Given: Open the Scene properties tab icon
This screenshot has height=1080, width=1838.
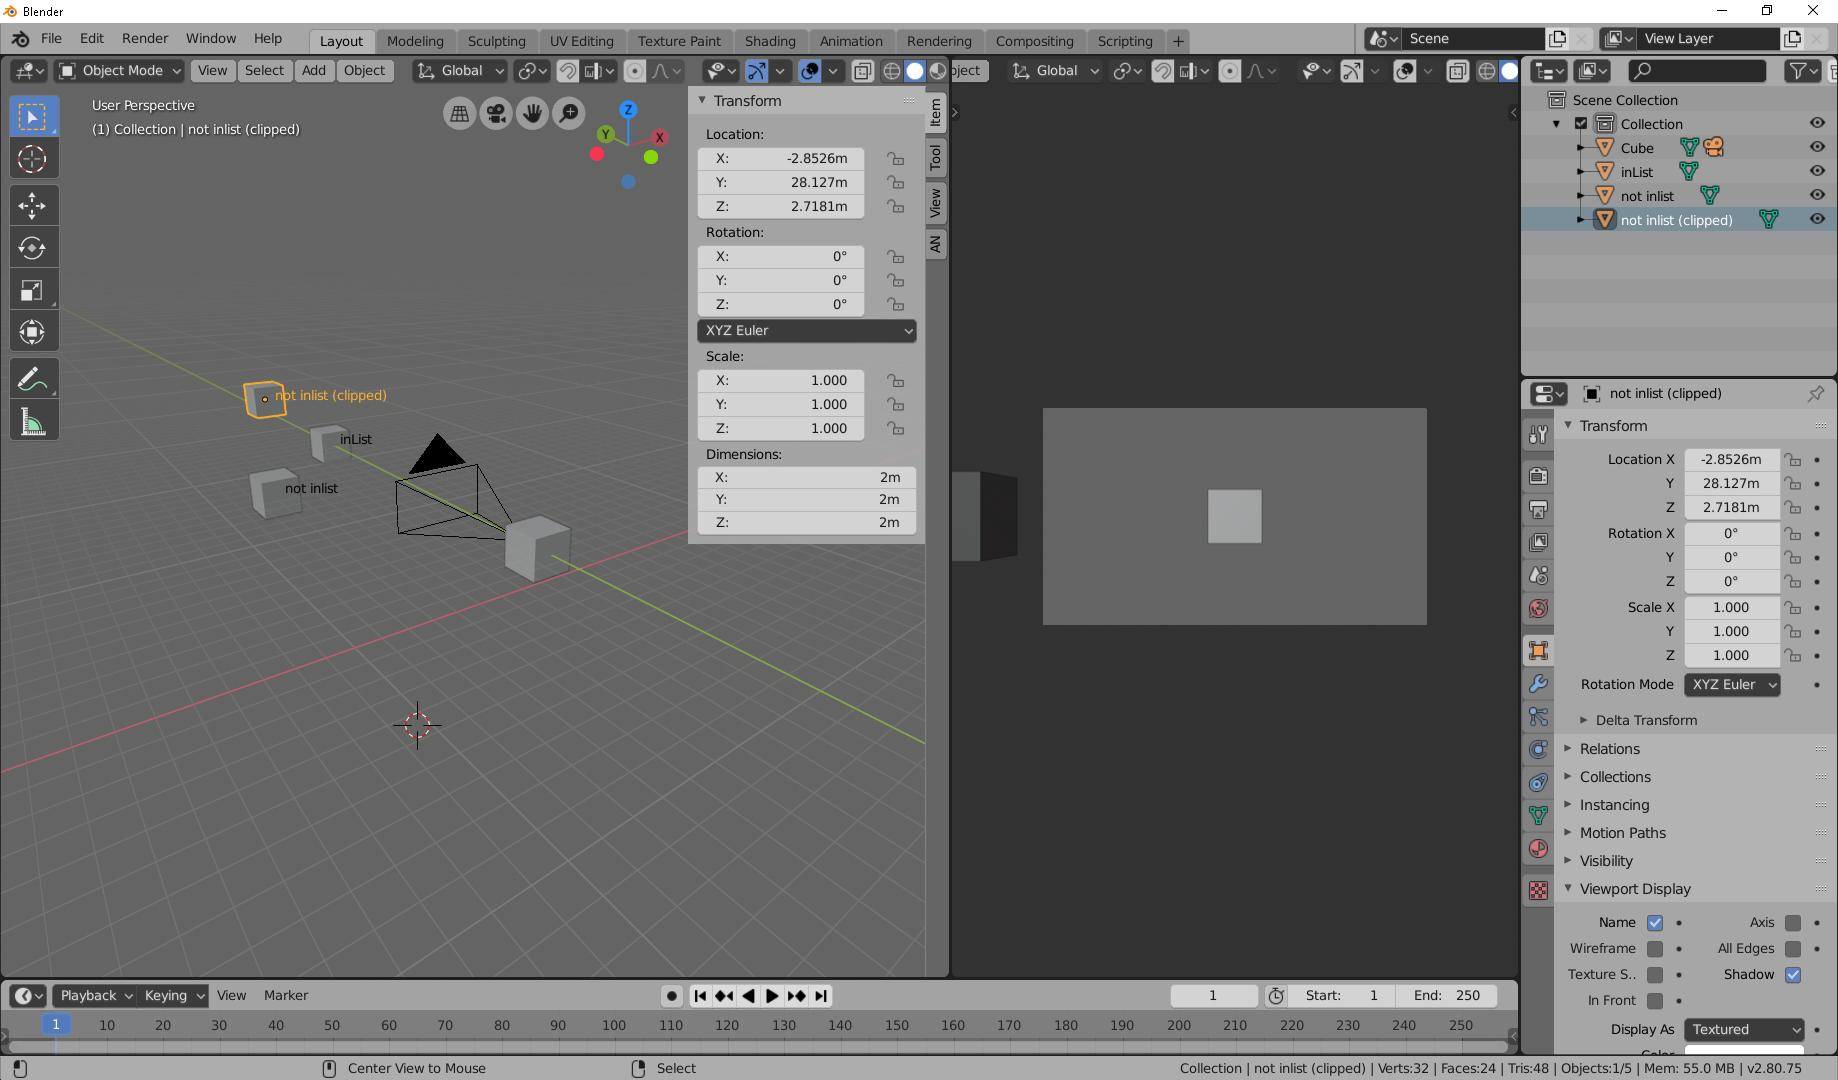Looking at the screenshot, I should [x=1538, y=575].
